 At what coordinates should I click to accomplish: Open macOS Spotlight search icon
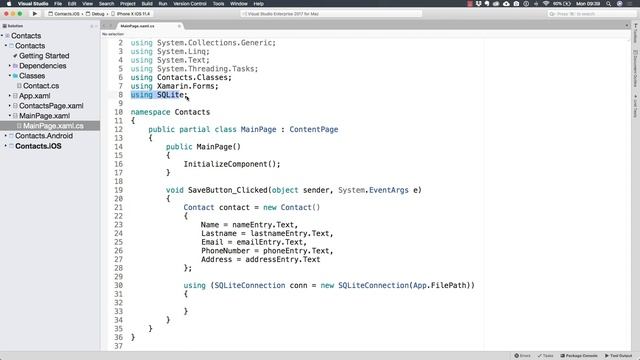[x=609, y=4]
